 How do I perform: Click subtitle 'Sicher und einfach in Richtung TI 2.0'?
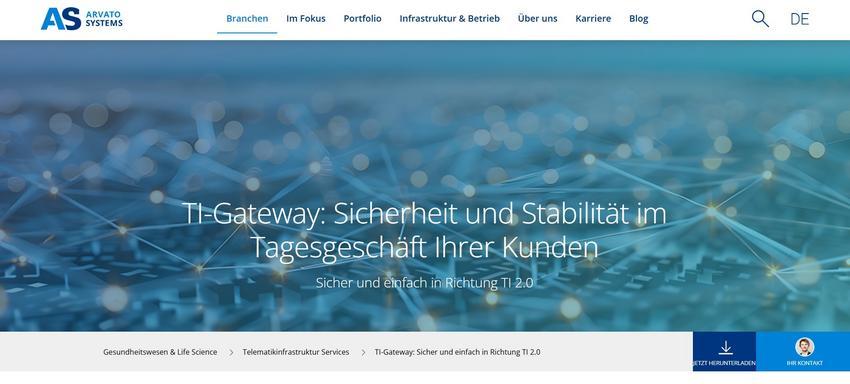click(424, 283)
